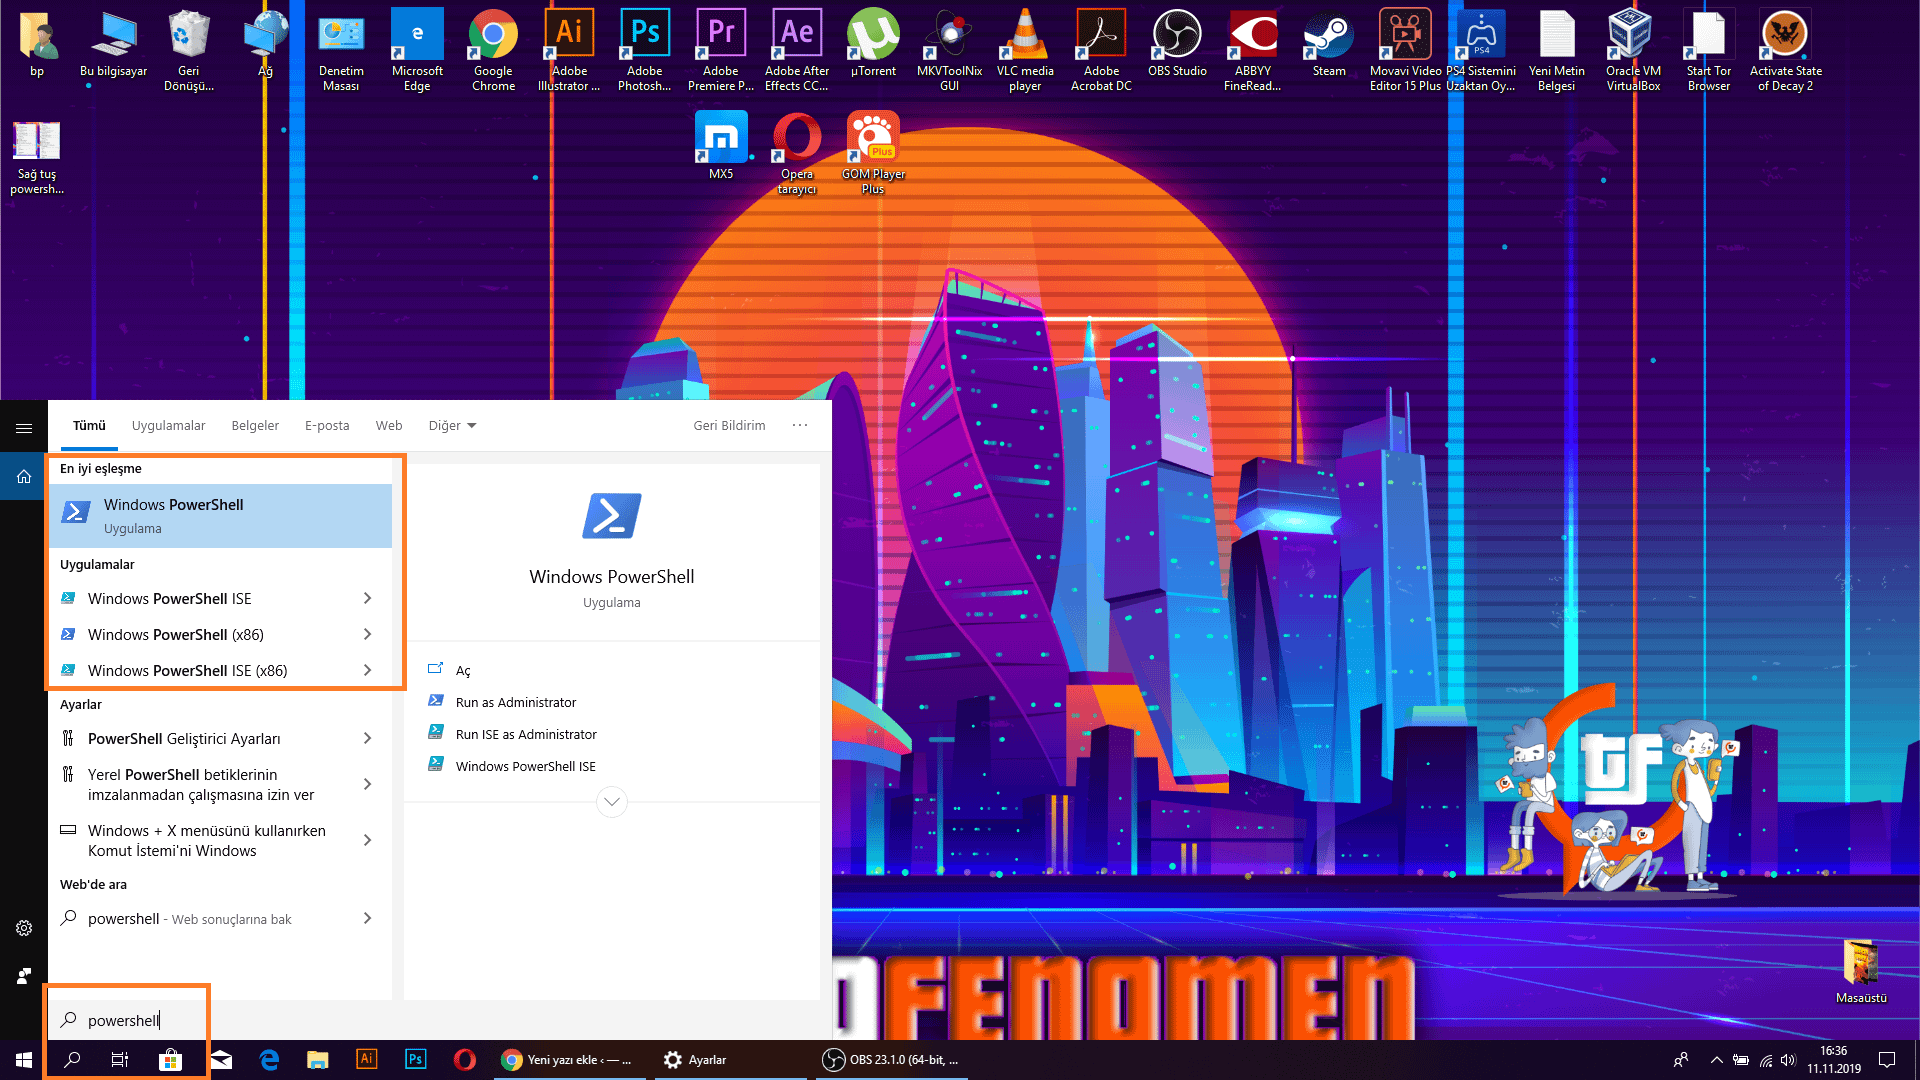This screenshot has width=1920, height=1080.
Task: Open volume control in system tray
Action: 1788,1060
